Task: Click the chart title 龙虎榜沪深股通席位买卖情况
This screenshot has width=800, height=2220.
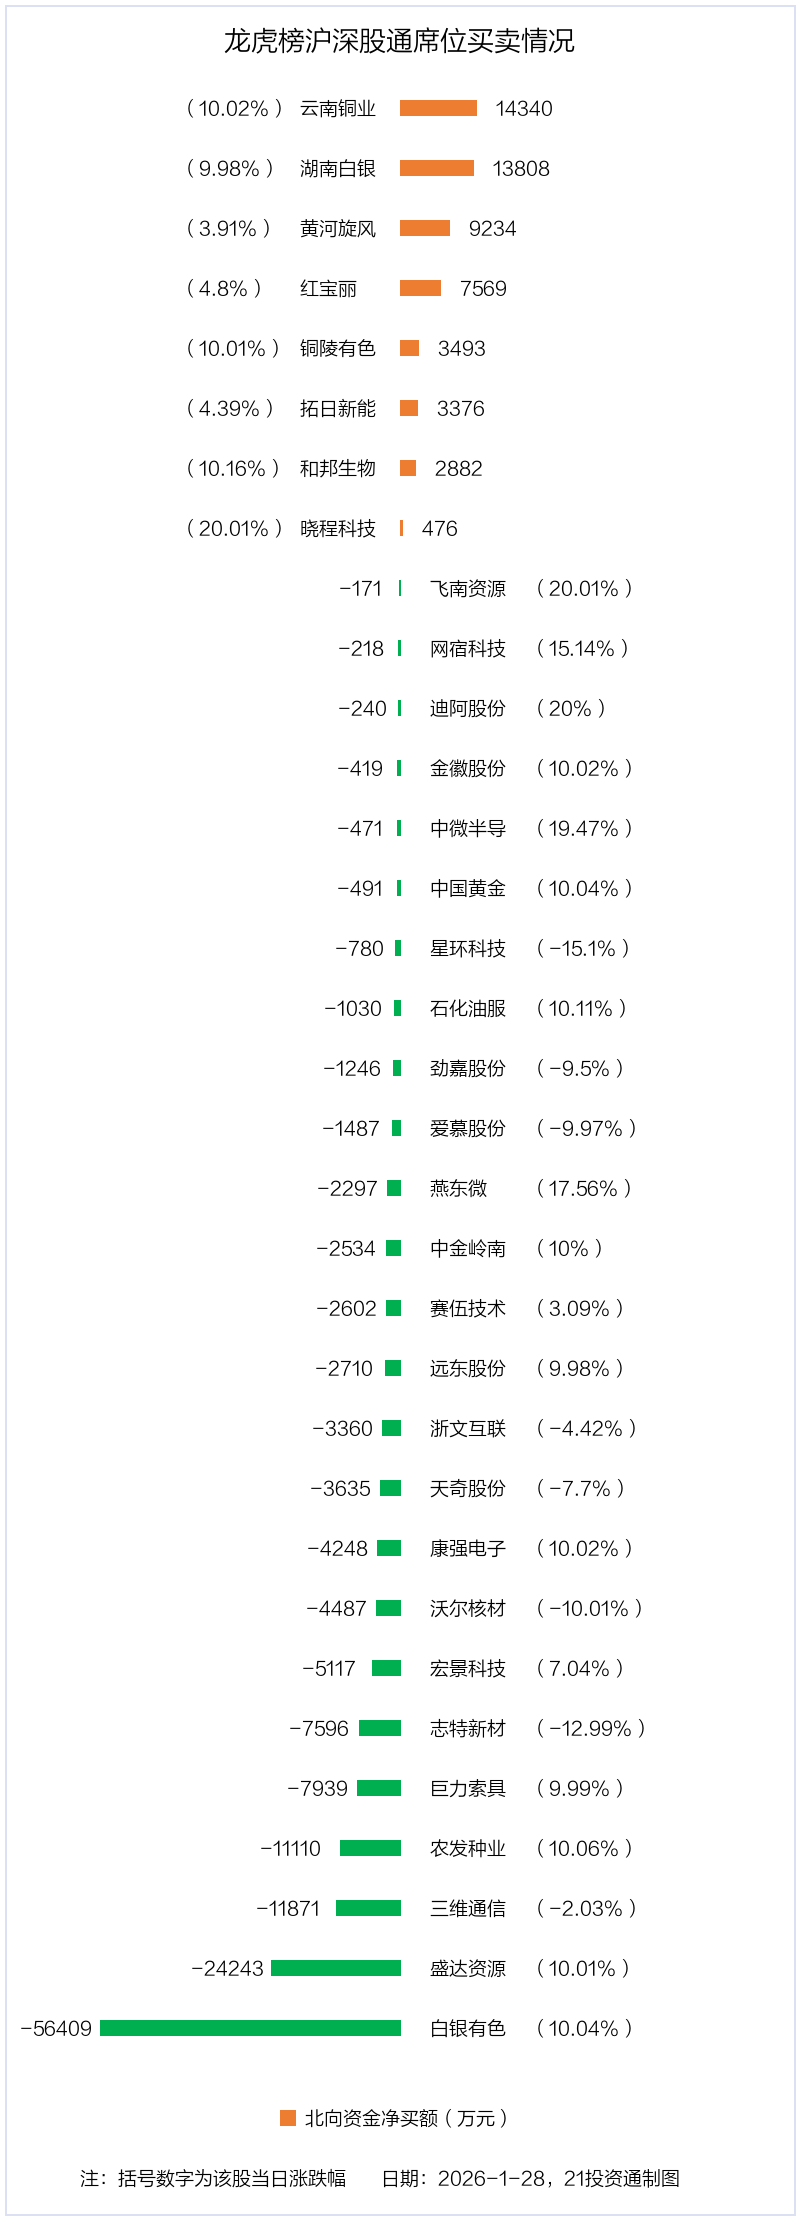Action: (399, 41)
